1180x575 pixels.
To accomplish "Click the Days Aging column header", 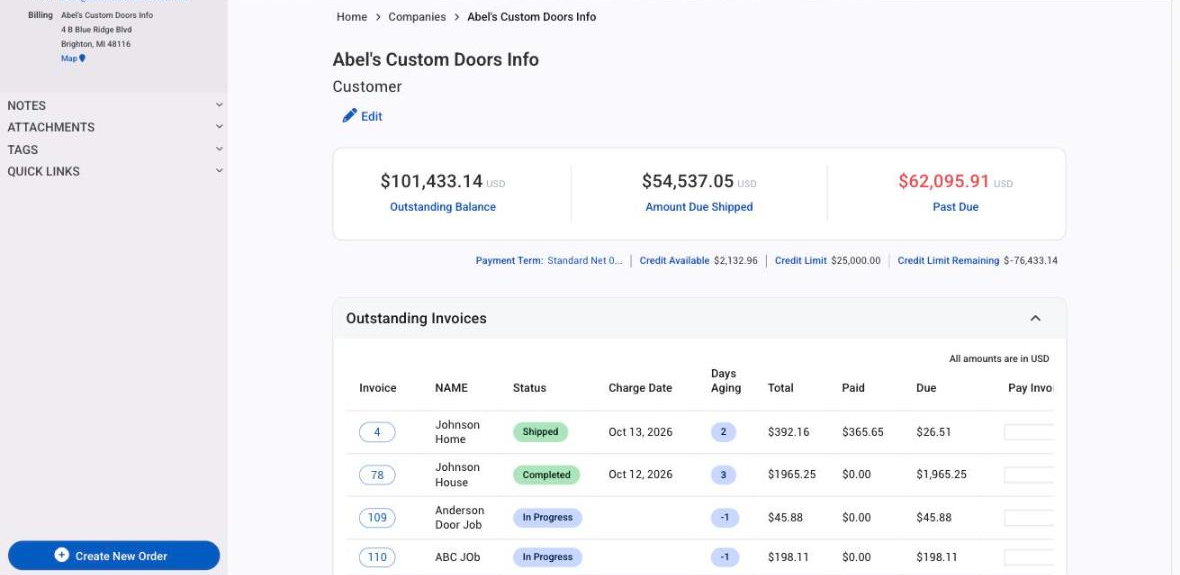I will (725, 381).
